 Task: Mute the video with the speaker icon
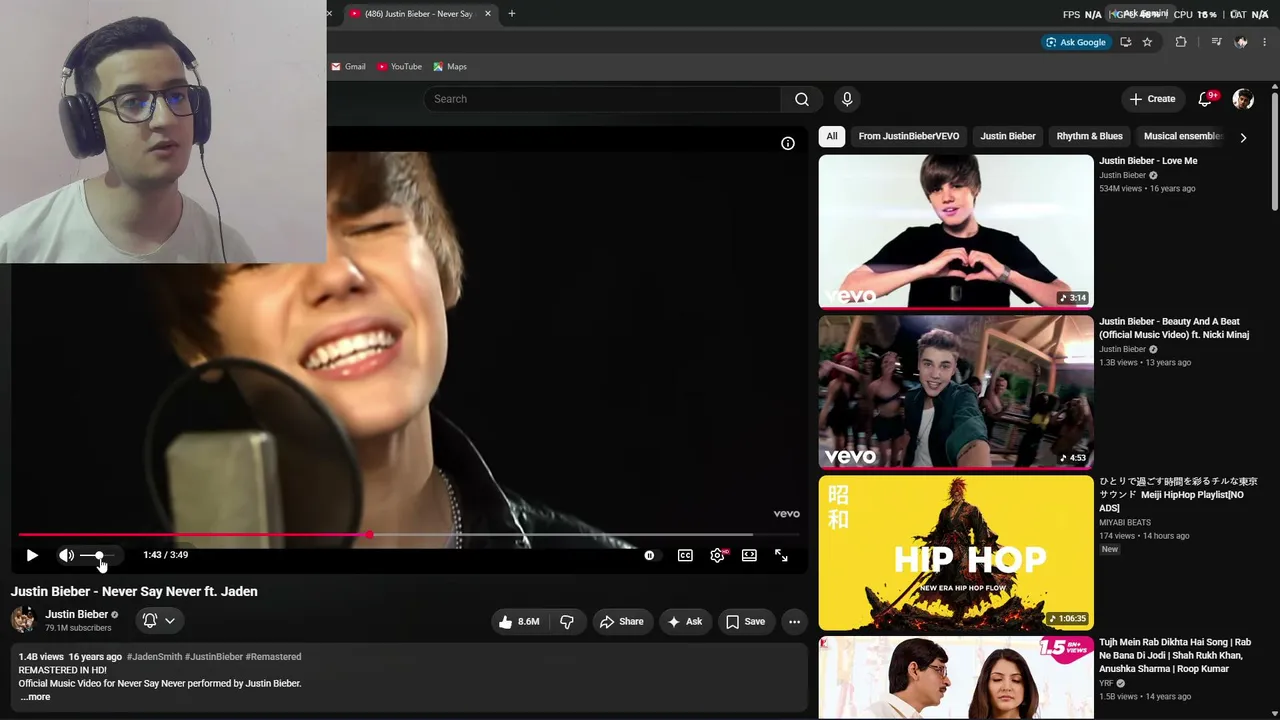(66, 555)
